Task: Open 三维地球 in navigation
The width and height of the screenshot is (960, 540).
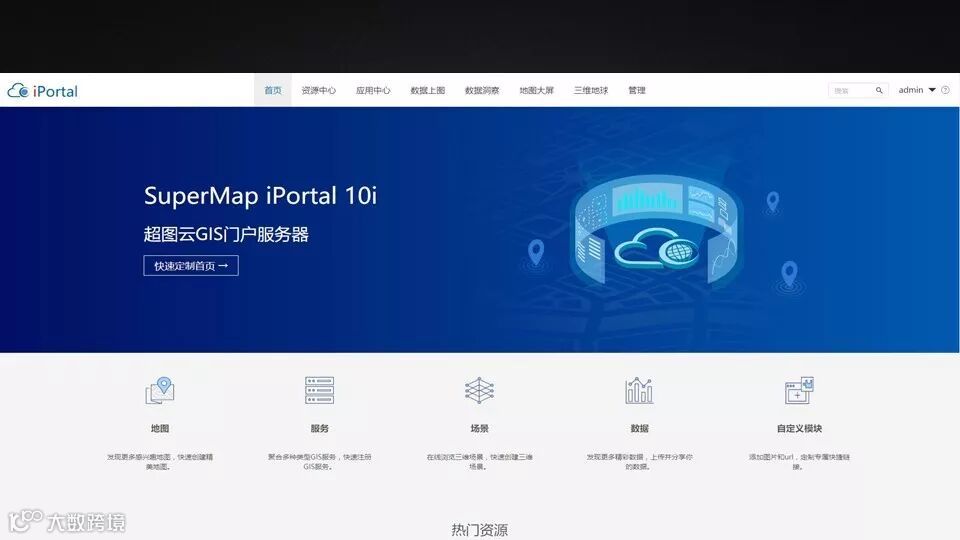Action: [591, 90]
